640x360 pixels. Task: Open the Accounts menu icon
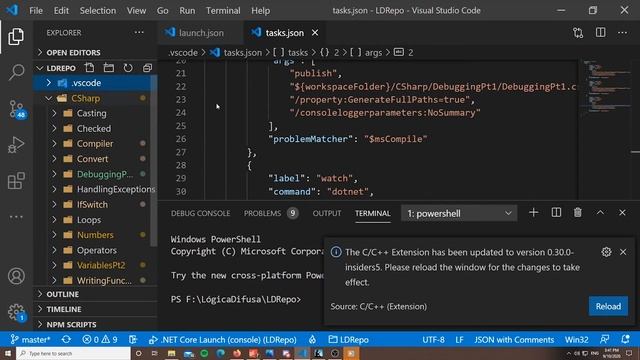click(16, 276)
